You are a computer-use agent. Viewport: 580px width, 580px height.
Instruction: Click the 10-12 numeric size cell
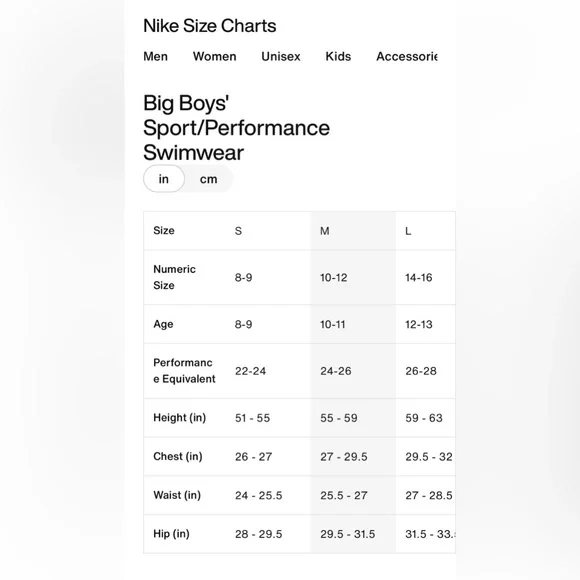pyautogui.click(x=334, y=277)
